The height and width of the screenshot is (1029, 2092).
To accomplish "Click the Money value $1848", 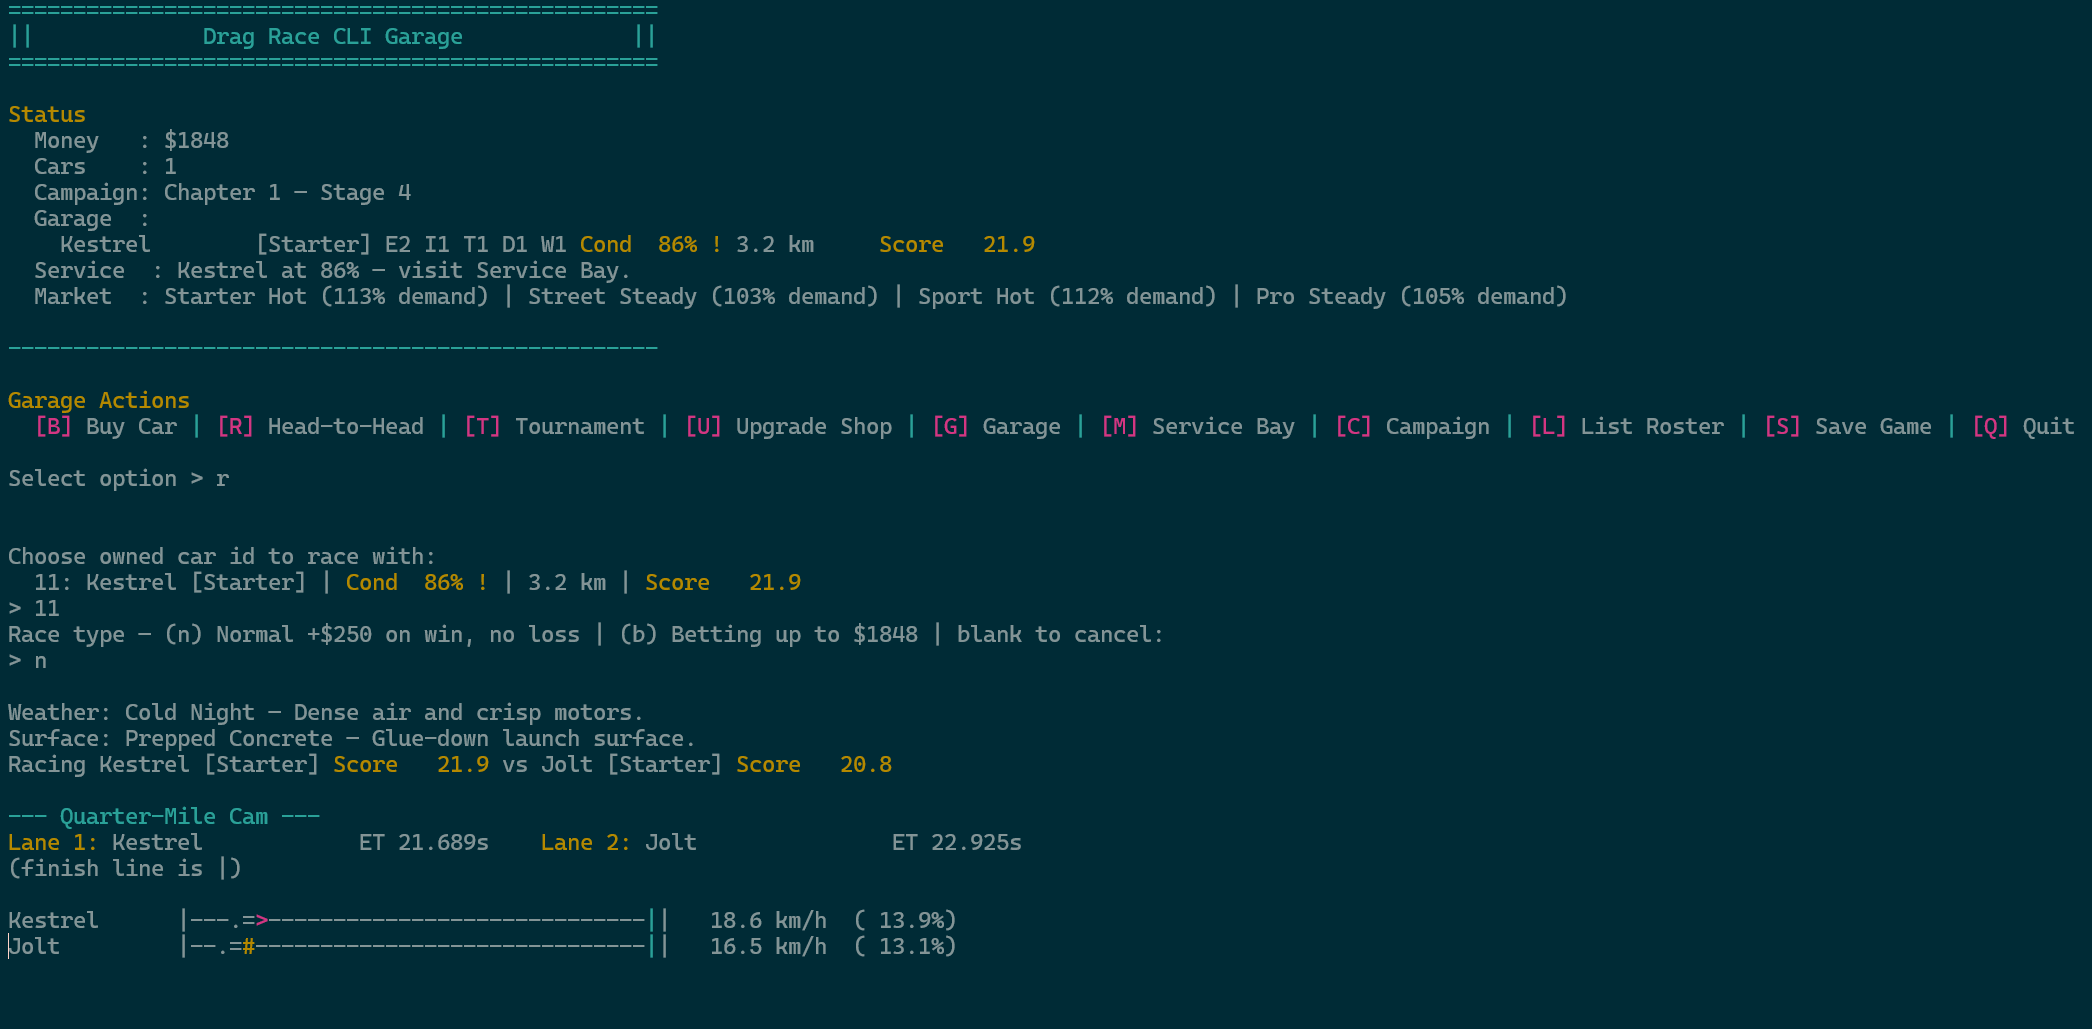I will [x=196, y=141].
